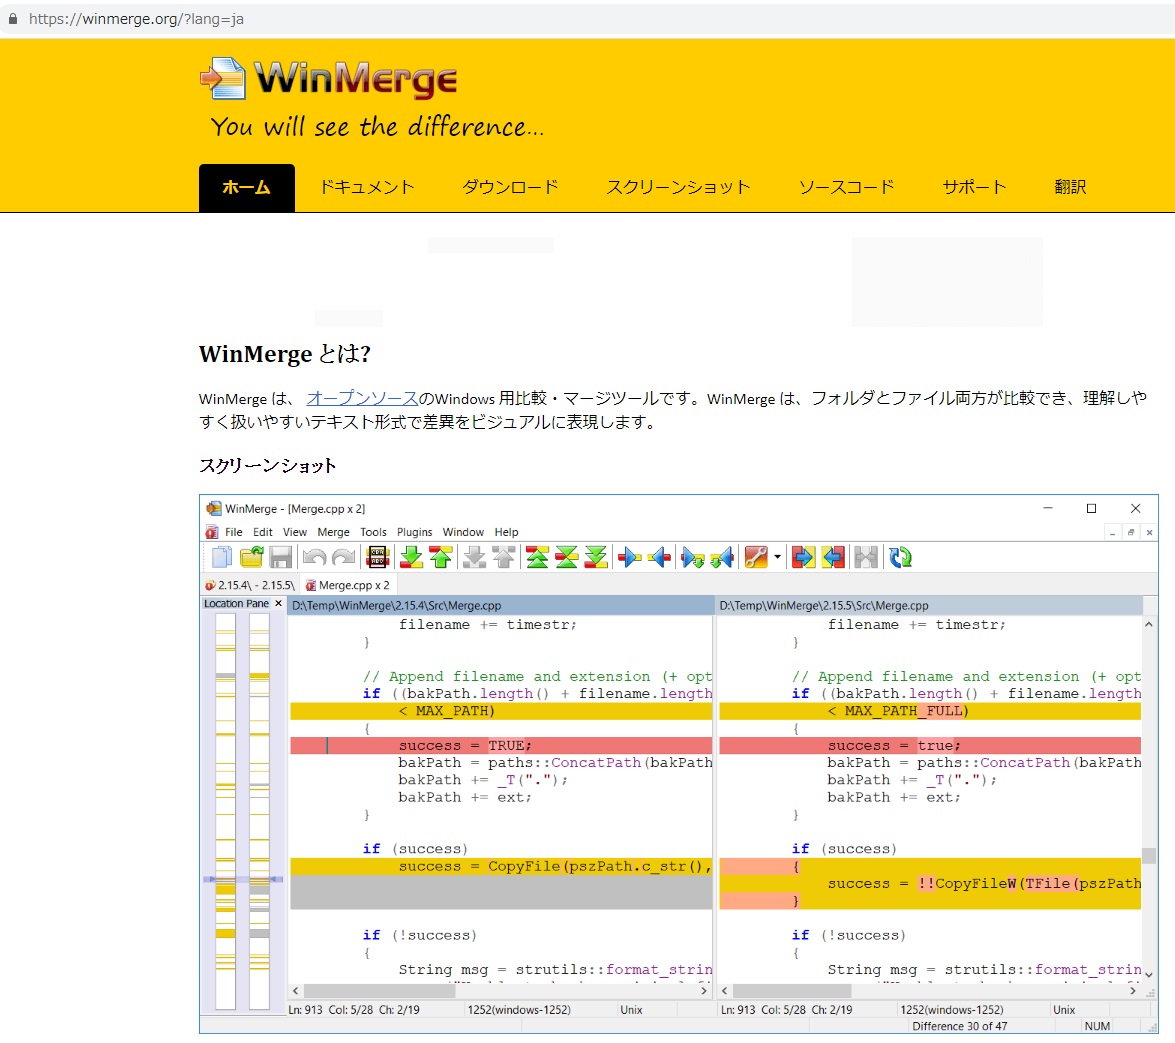Click the Copy Right blue arrow icon
The image size is (1175, 1043).
coord(629,557)
